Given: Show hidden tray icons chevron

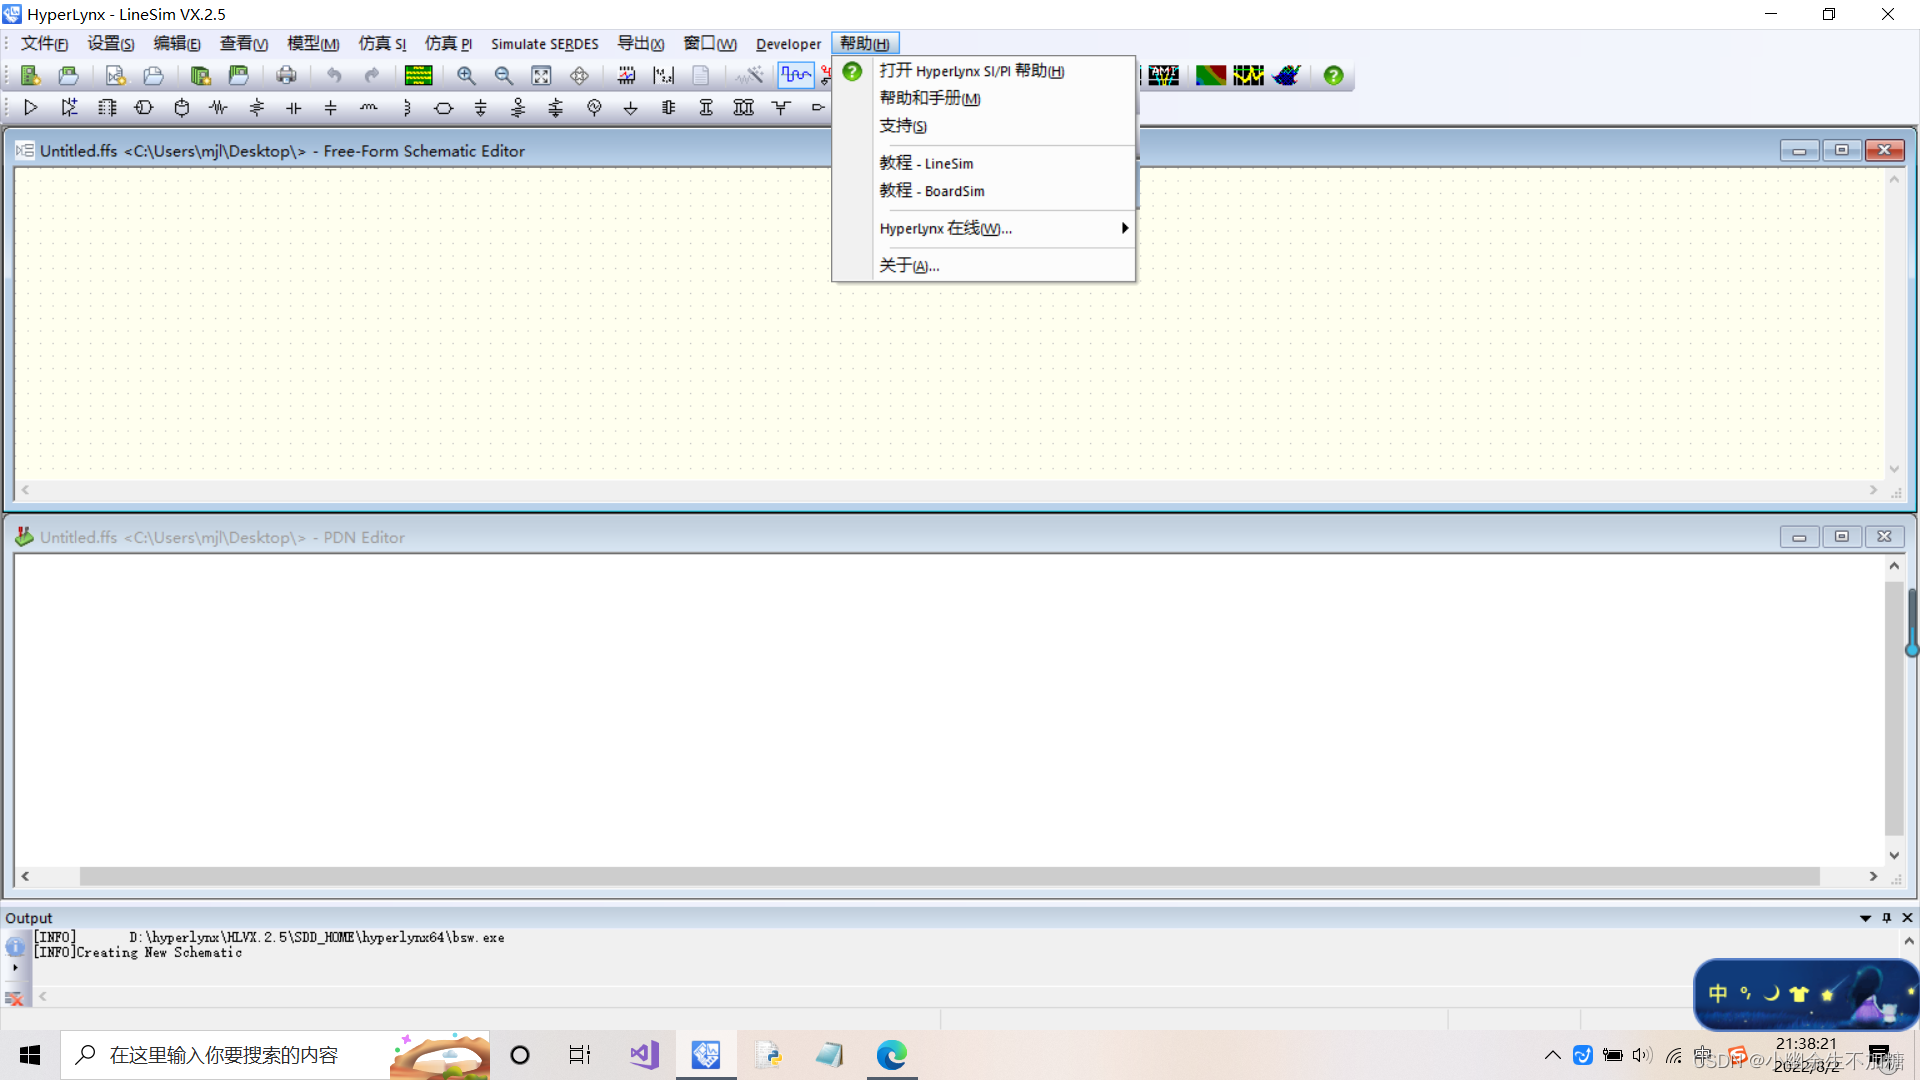Looking at the screenshot, I should click(1552, 1055).
